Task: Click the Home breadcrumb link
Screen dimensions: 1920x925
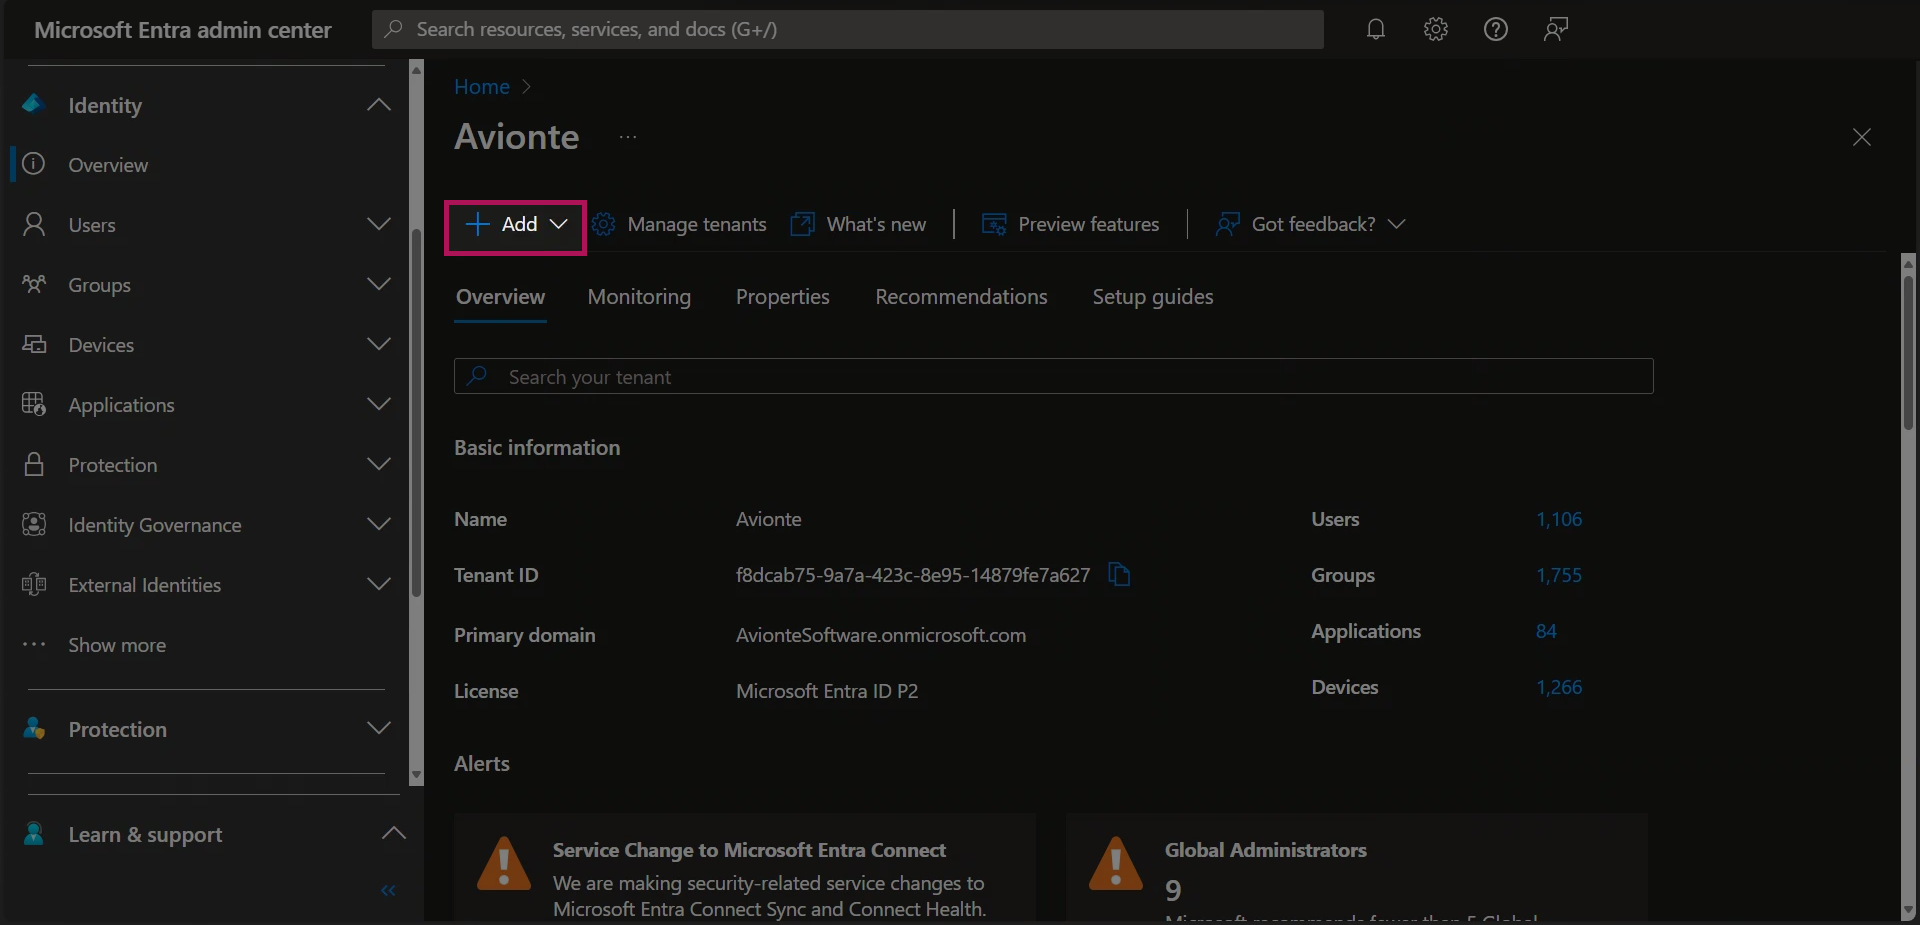Action: (482, 87)
